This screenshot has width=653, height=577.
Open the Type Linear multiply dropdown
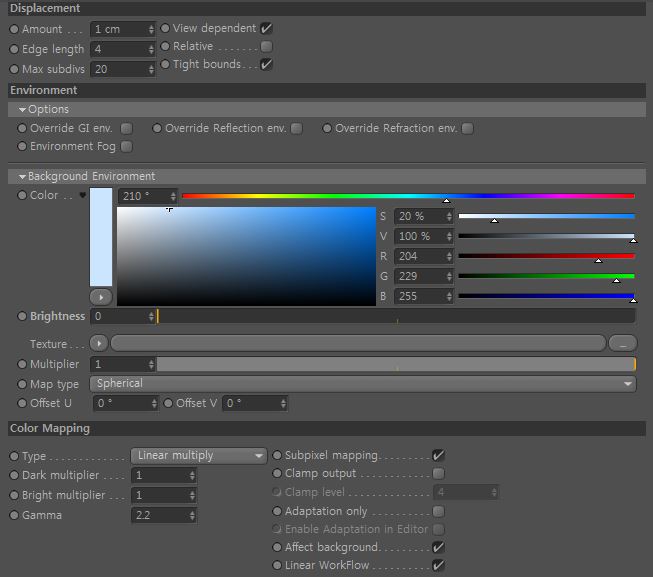[199, 456]
